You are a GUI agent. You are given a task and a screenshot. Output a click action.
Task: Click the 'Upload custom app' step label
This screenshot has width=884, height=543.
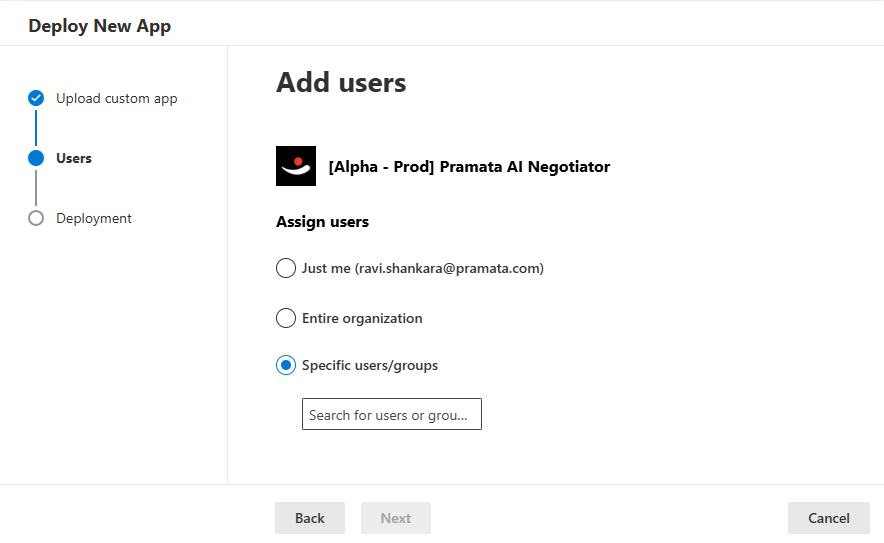[x=117, y=99]
